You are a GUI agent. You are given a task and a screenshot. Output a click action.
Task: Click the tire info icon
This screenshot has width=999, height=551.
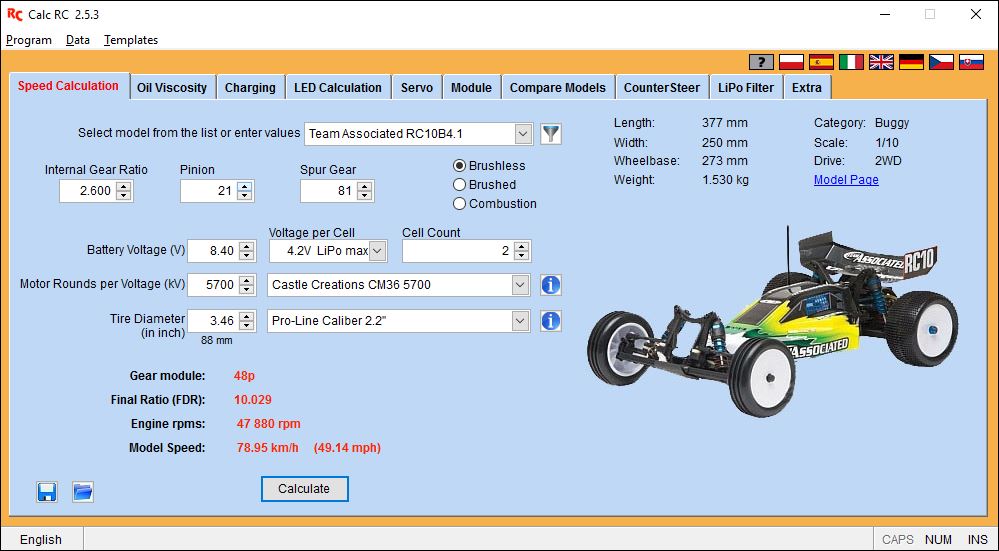[551, 321]
